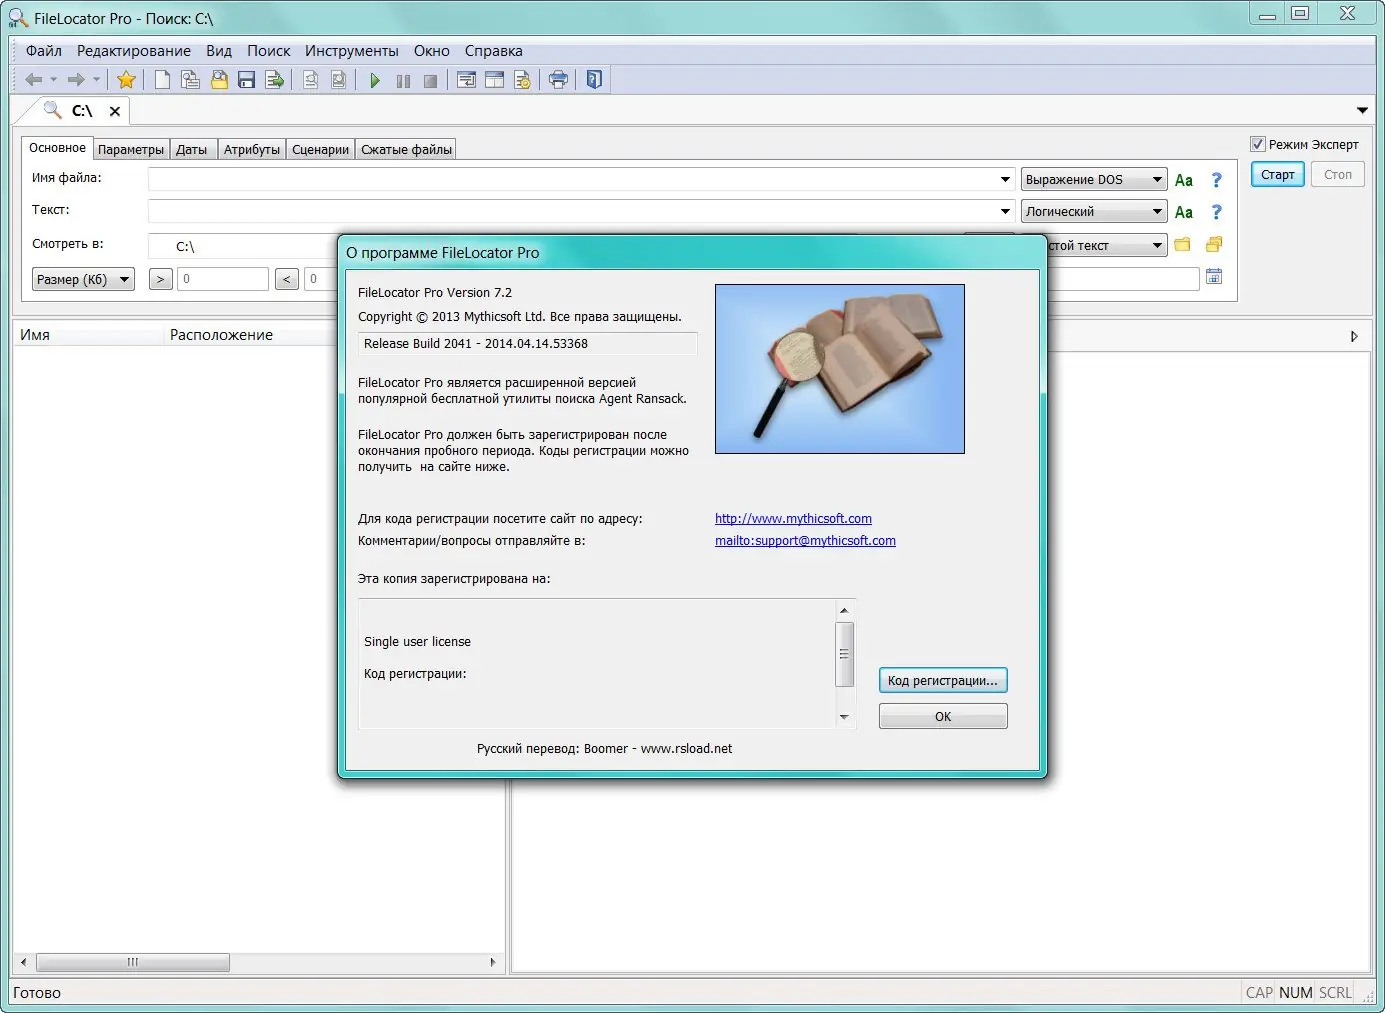1385x1013 pixels.
Task: Toggle case sensitivity Aa for file name
Action: pos(1184,180)
